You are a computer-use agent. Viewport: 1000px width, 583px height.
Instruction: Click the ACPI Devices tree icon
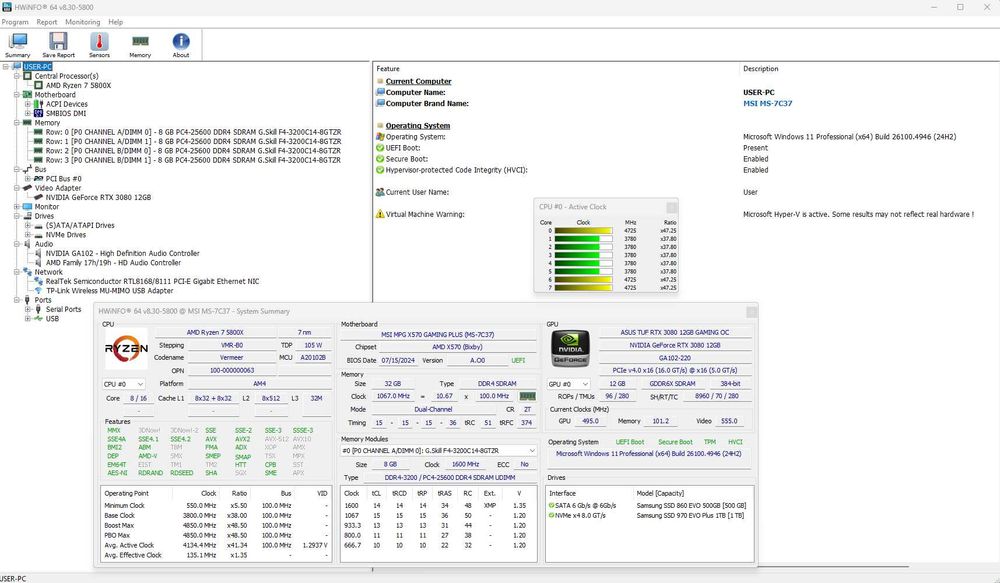pos(38,104)
